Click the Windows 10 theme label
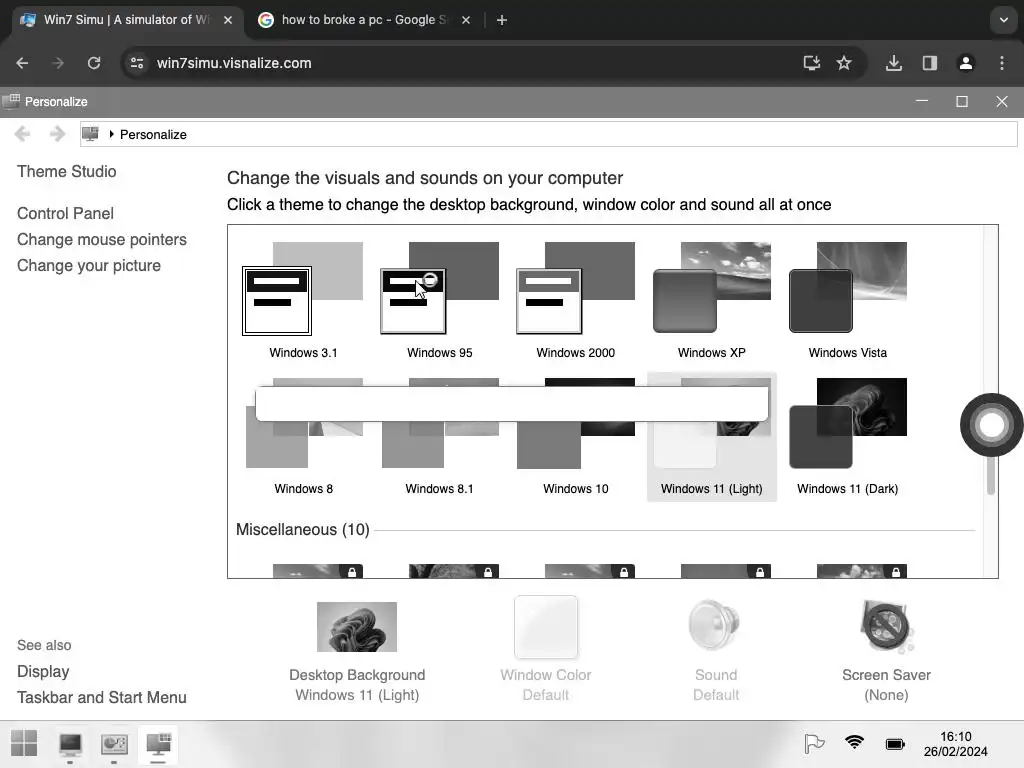This screenshot has width=1024, height=768. point(576,488)
